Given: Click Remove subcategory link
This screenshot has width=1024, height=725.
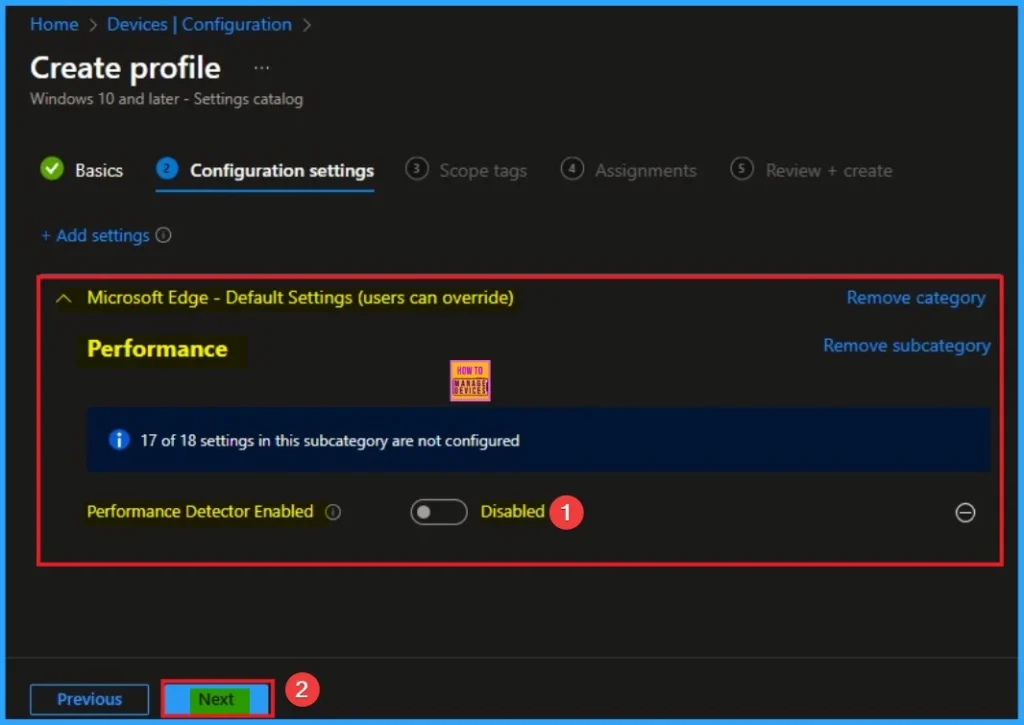Looking at the screenshot, I should tap(906, 346).
